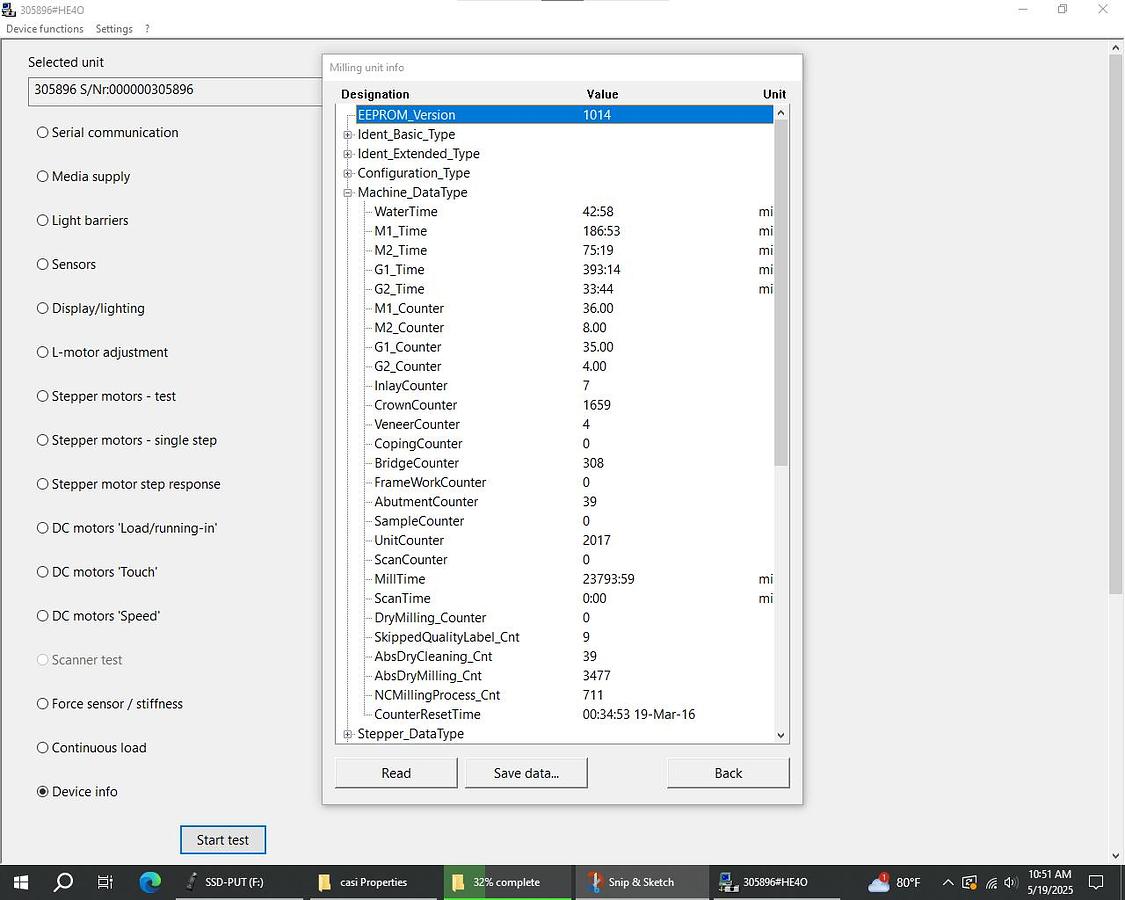Open Windows Start menu
The image size is (1125, 900).
[20, 882]
